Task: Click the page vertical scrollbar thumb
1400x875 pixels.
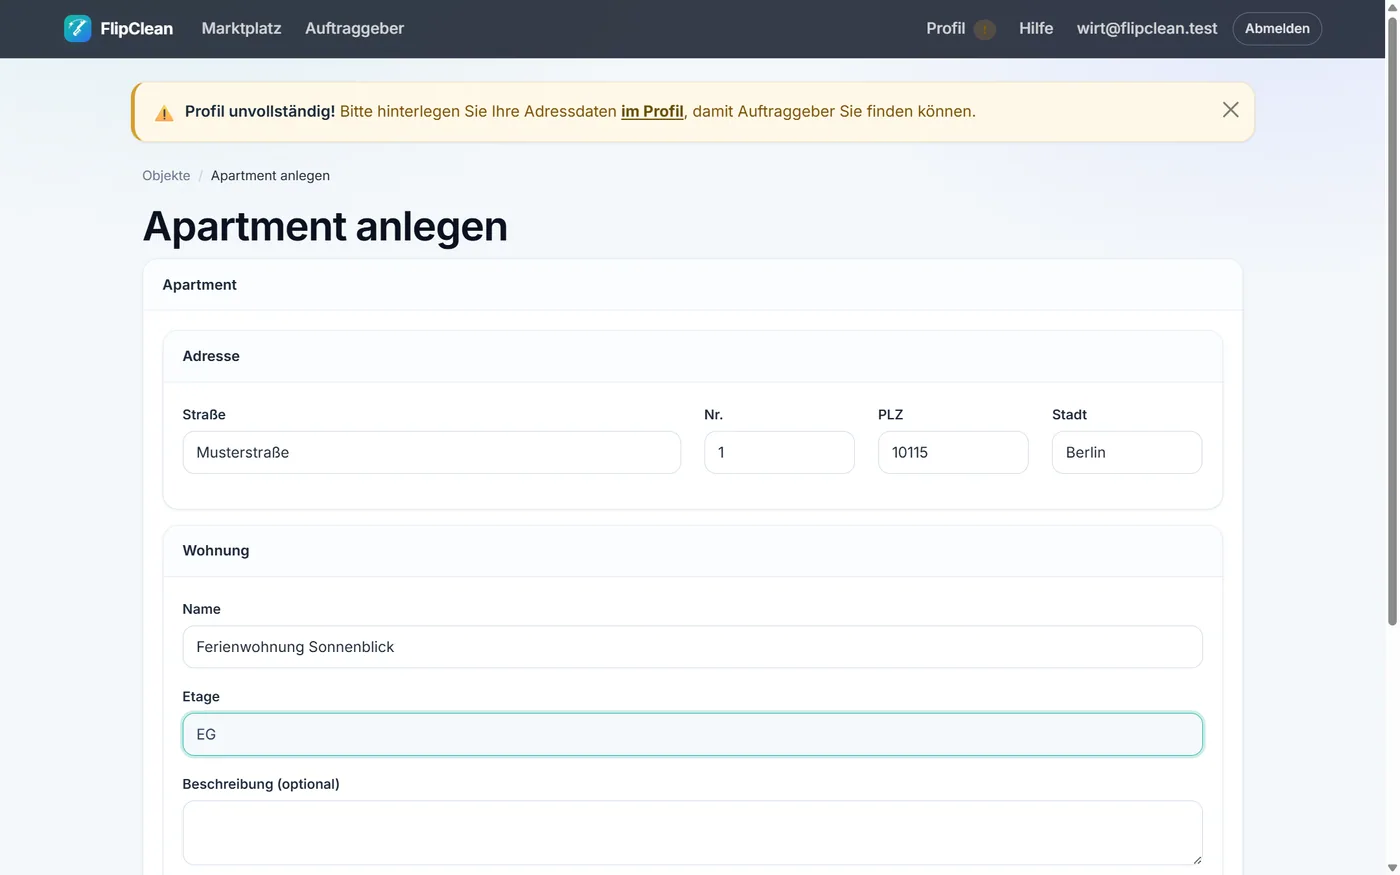Action: [1392, 320]
